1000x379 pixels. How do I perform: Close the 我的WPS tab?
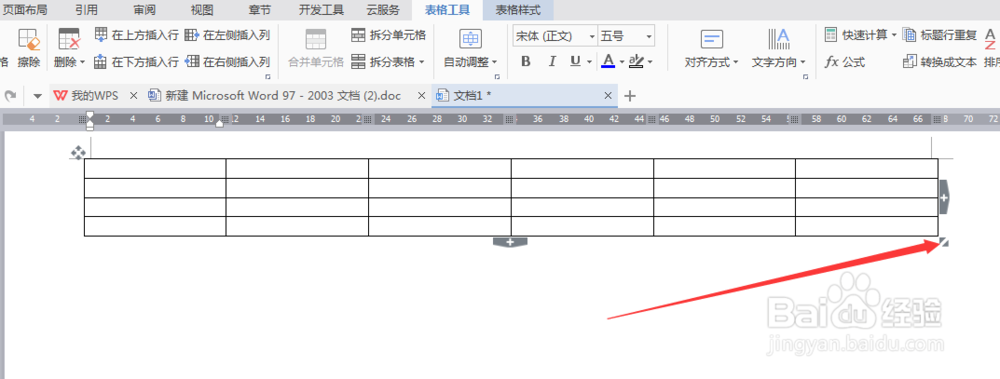(x=133, y=96)
